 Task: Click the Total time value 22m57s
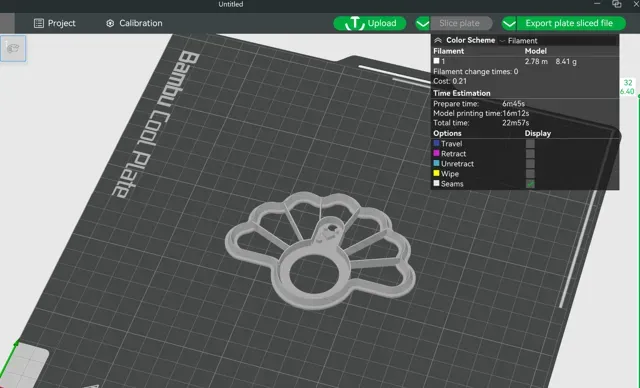516,123
